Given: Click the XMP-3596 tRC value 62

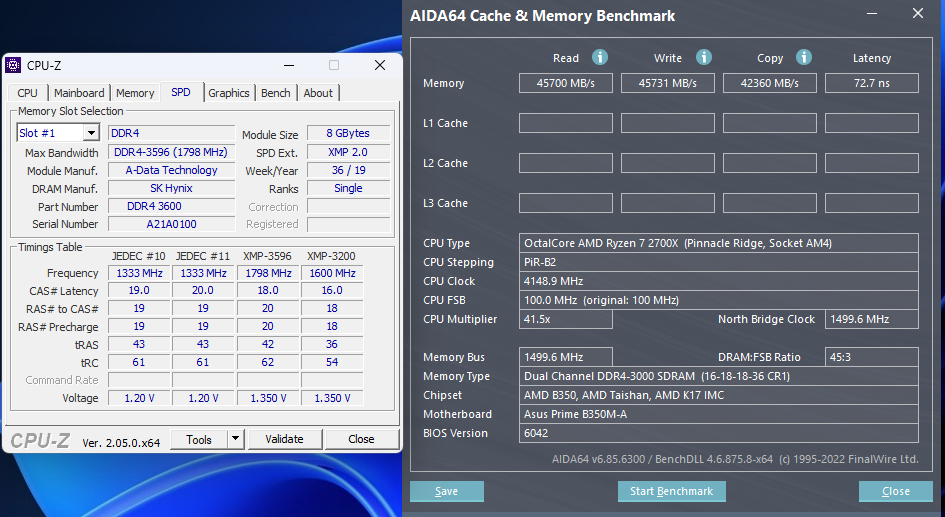Looking at the screenshot, I should (268, 362).
